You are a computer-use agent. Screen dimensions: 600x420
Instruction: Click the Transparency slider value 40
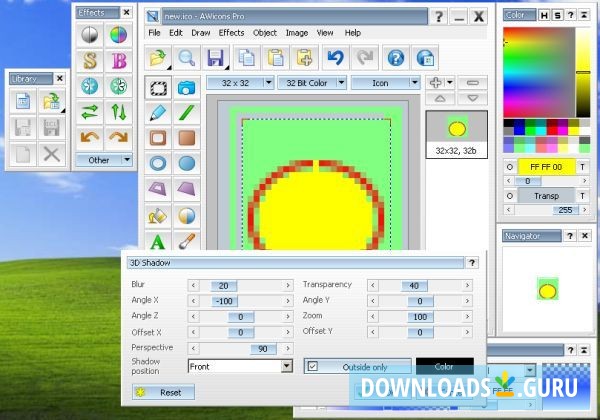414,286
